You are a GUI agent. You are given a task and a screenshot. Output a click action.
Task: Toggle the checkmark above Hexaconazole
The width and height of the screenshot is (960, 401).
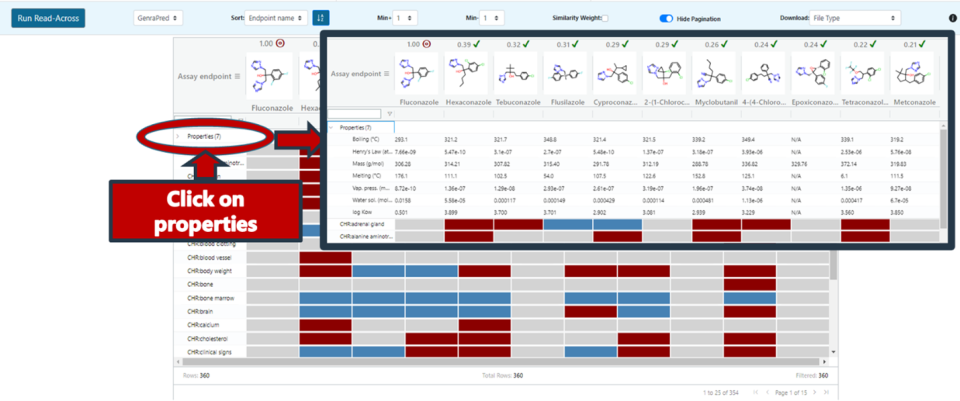tap(476, 44)
